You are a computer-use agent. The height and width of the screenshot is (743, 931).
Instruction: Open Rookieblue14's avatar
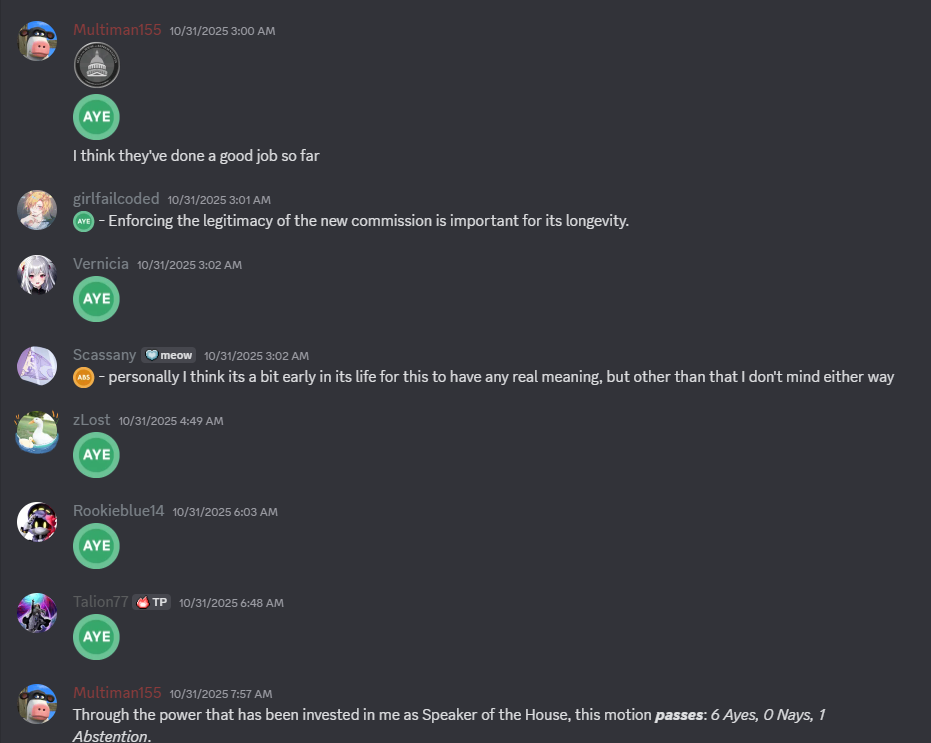click(x=37, y=522)
